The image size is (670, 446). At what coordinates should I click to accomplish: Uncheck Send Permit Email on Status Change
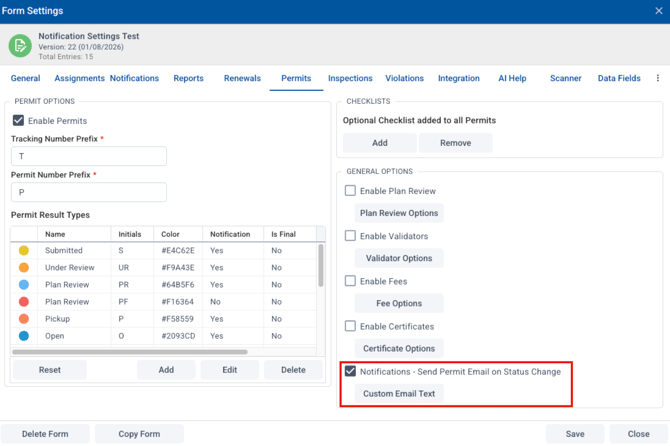point(350,371)
